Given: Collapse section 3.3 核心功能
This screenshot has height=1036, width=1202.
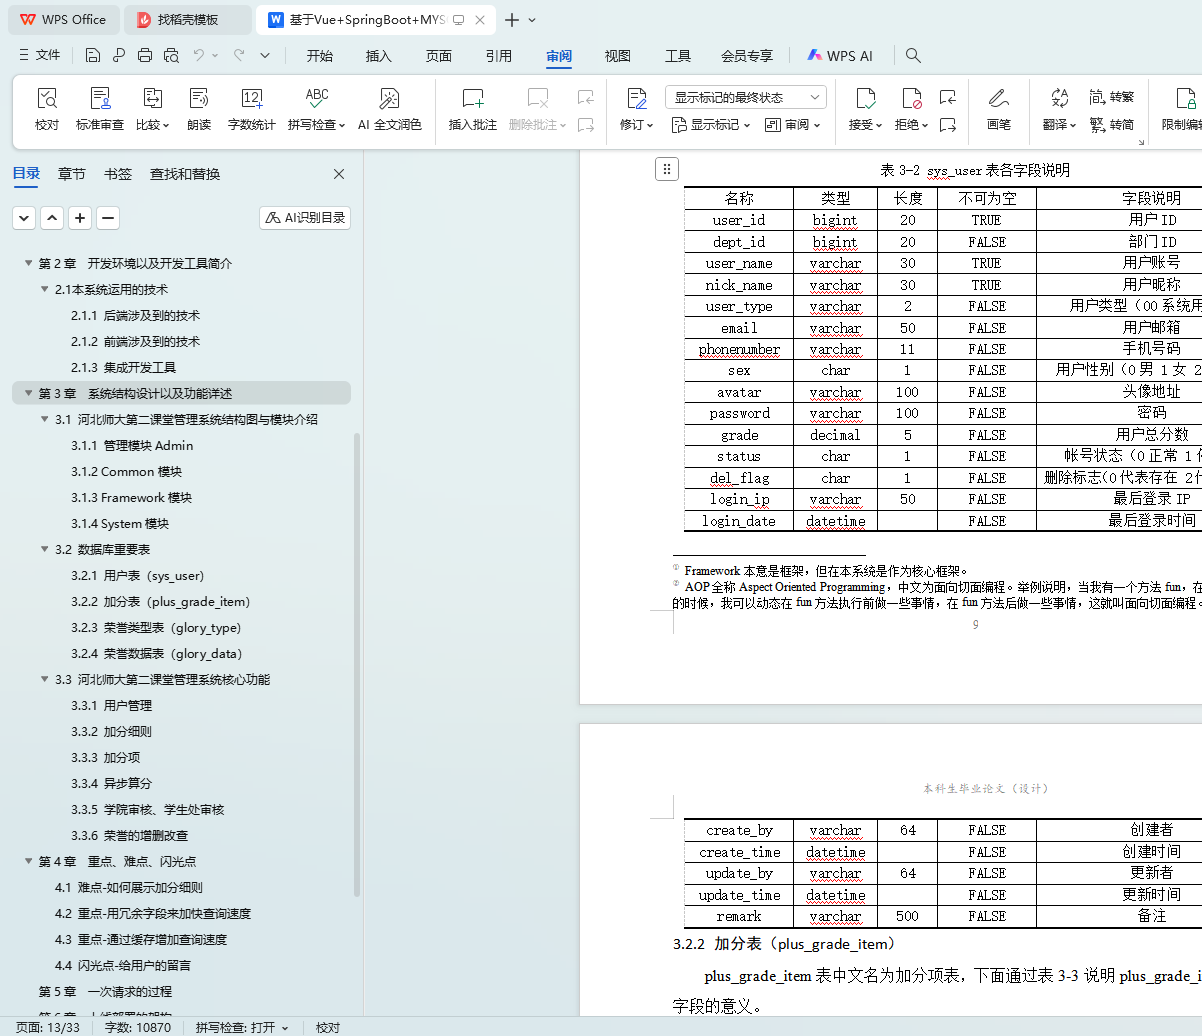Looking at the screenshot, I should [x=45, y=679].
